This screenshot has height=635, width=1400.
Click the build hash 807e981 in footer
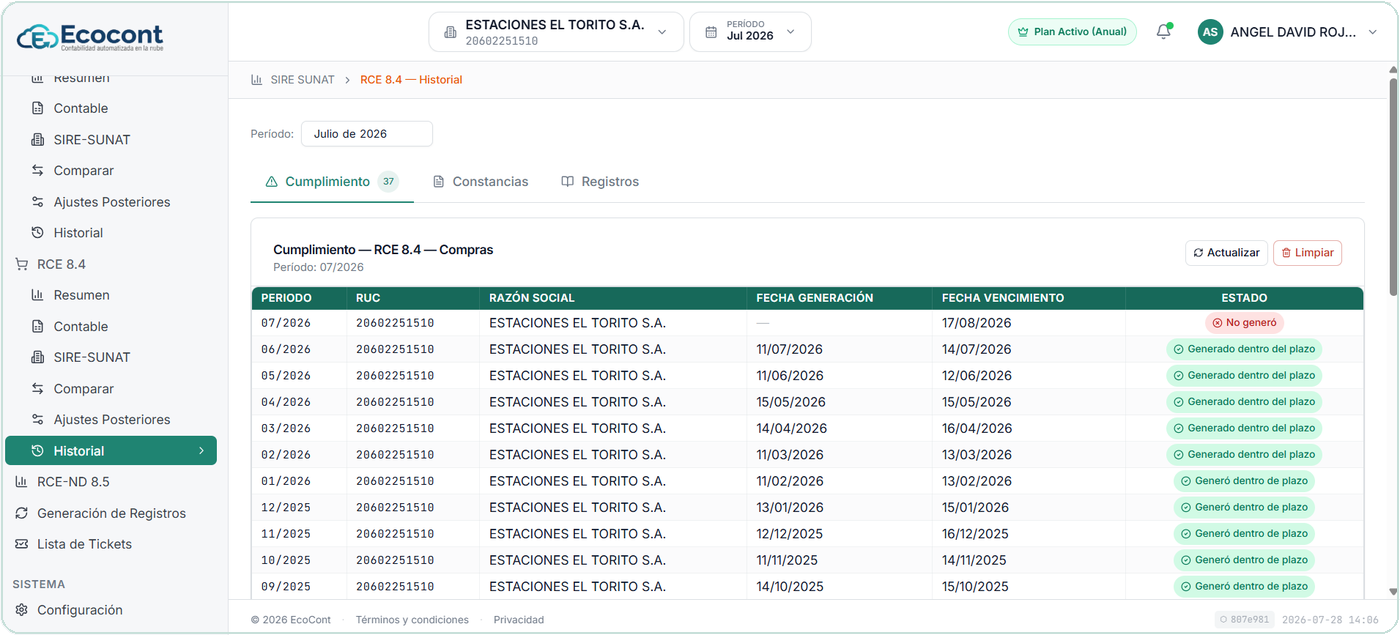pos(1244,620)
